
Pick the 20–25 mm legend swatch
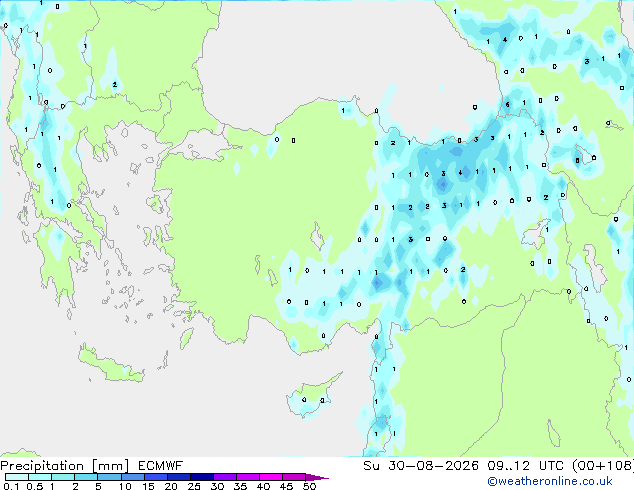tap(178, 477)
